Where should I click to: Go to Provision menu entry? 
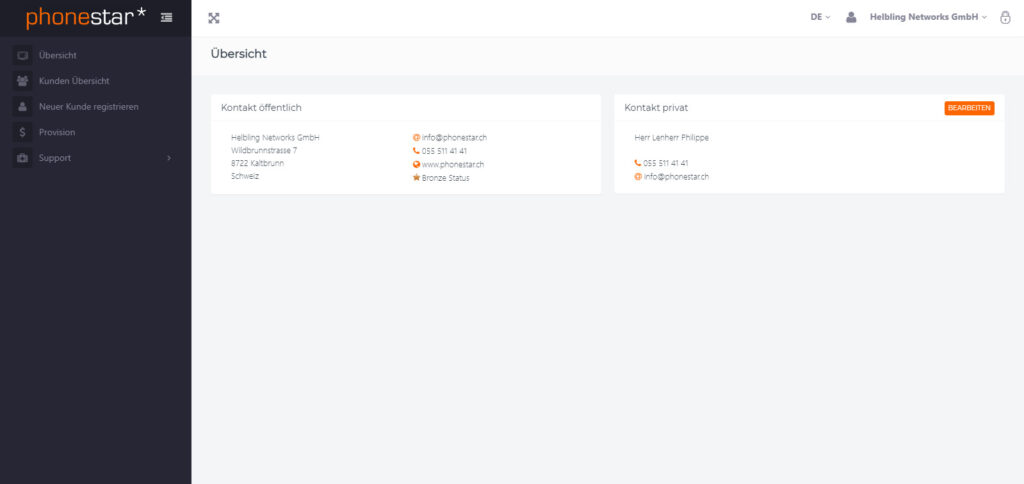point(57,132)
